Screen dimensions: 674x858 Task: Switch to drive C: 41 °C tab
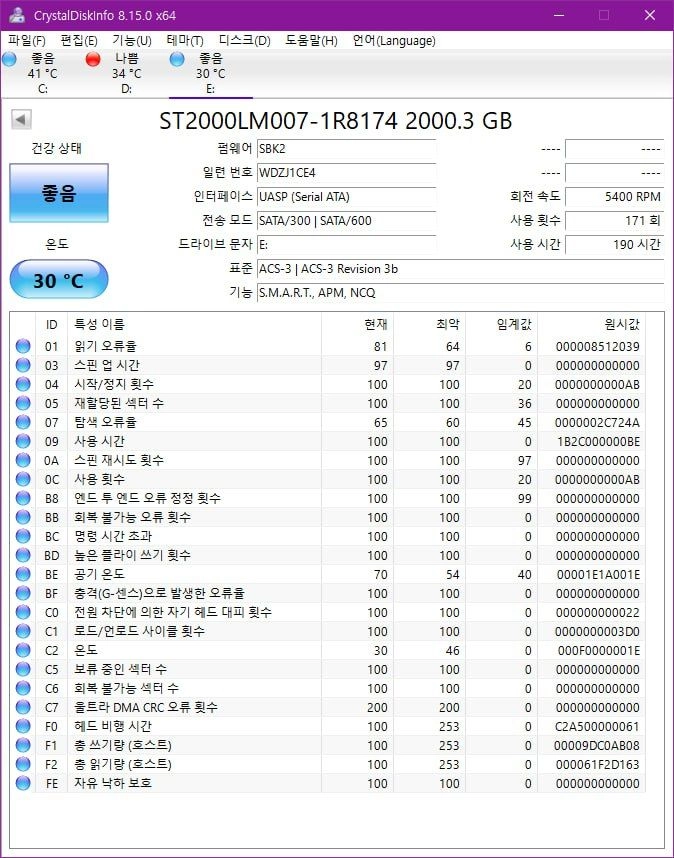point(43,73)
